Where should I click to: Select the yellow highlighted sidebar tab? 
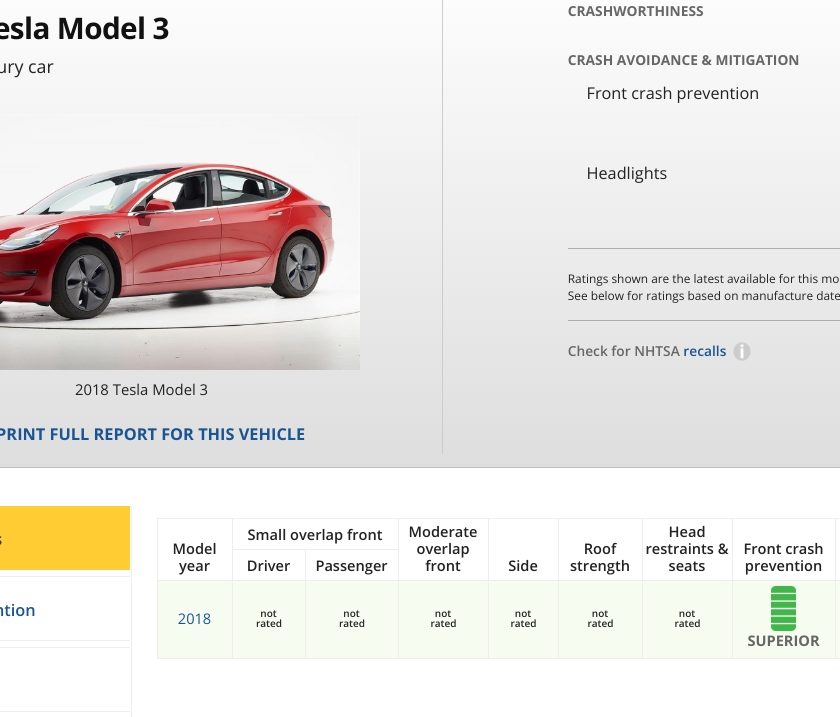[x=65, y=538]
